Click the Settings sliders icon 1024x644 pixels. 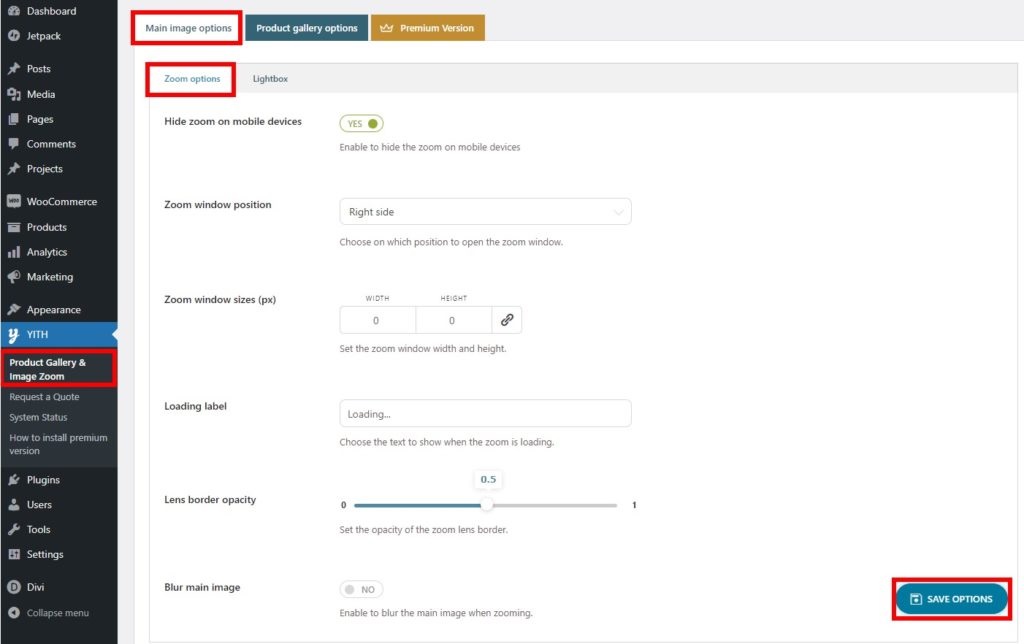[14, 554]
